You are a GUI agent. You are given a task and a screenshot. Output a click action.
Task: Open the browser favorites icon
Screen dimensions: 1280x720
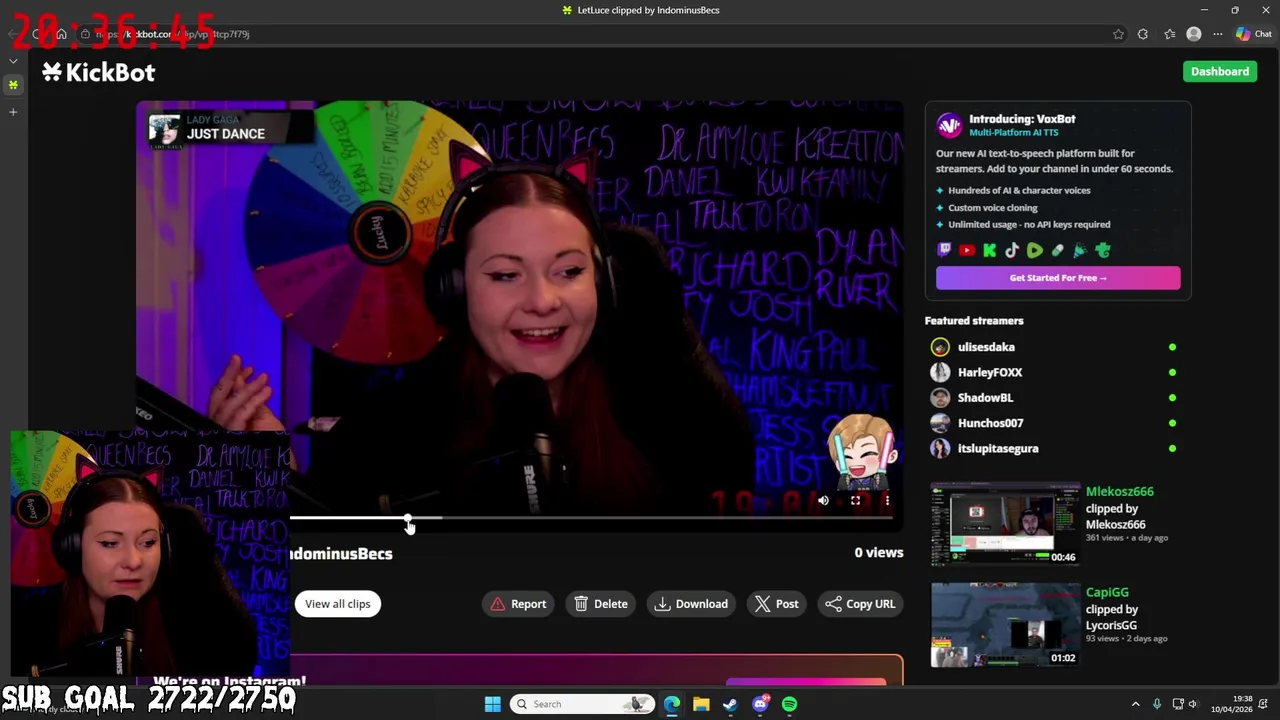1169,34
